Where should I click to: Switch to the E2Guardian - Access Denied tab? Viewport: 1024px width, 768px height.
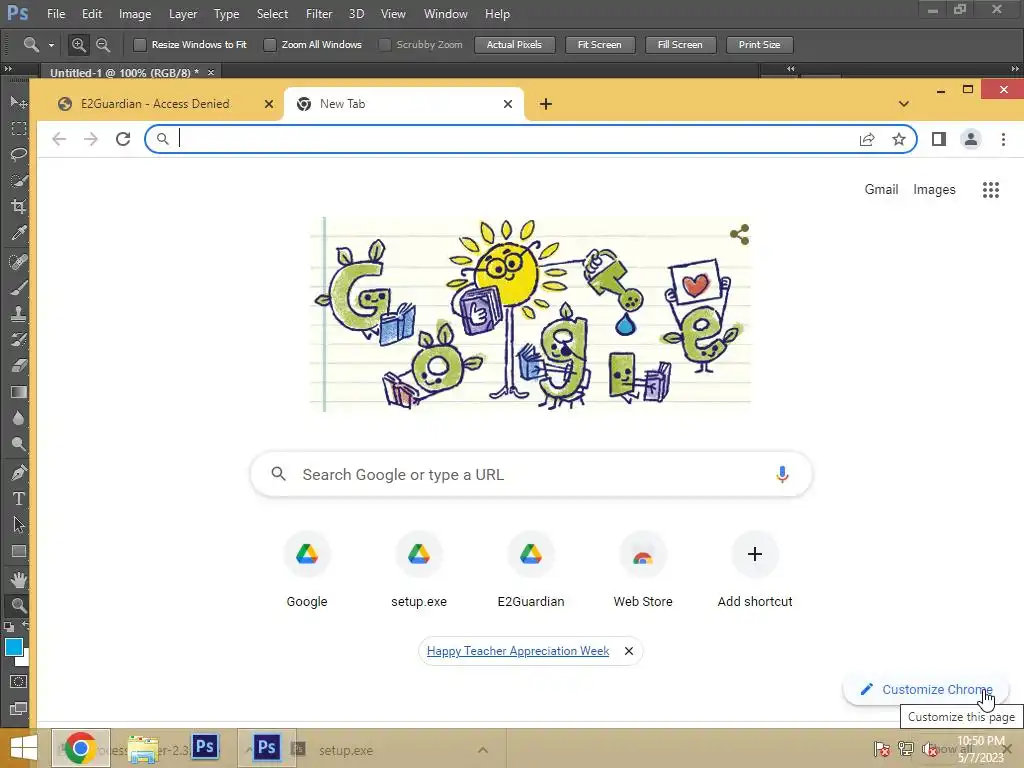[x=155, y=104]
